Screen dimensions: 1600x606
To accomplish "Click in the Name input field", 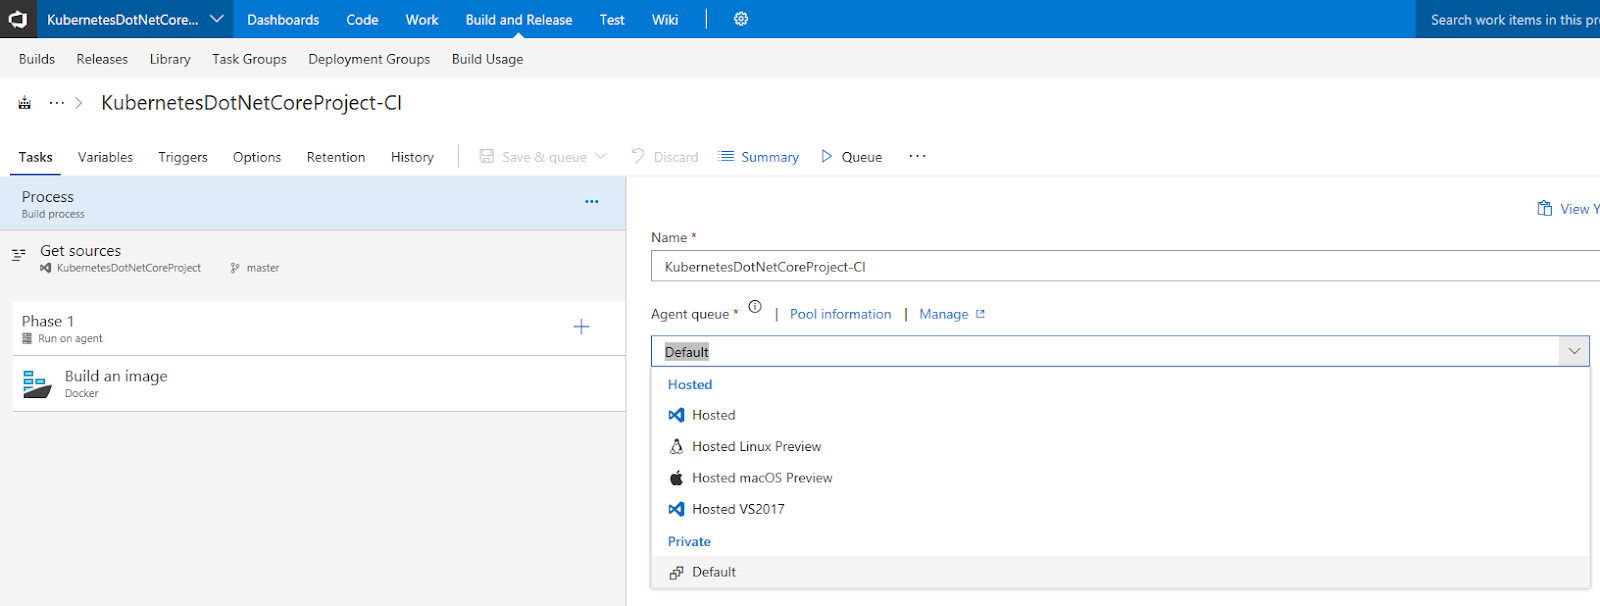I will [1125, 266].
